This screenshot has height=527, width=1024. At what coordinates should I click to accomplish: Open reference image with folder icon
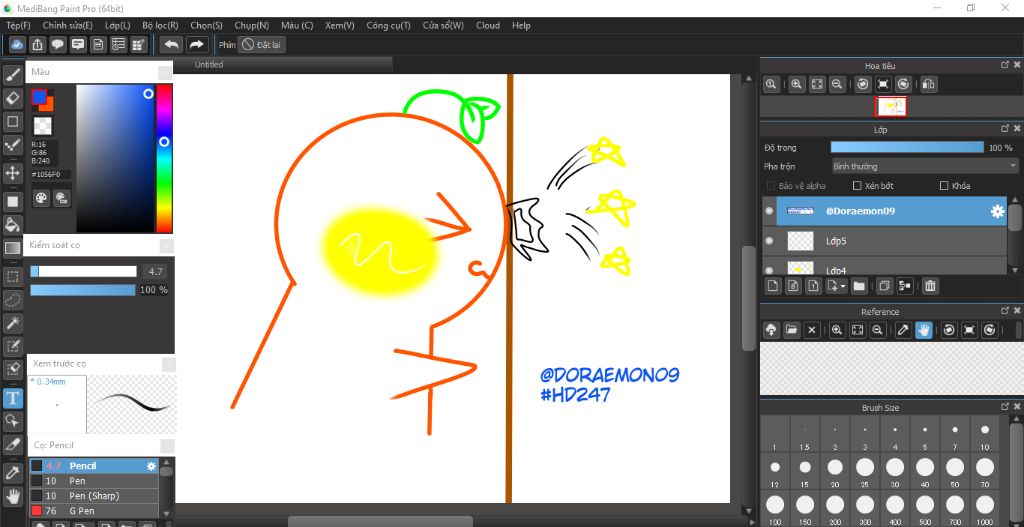coord(792,330)
